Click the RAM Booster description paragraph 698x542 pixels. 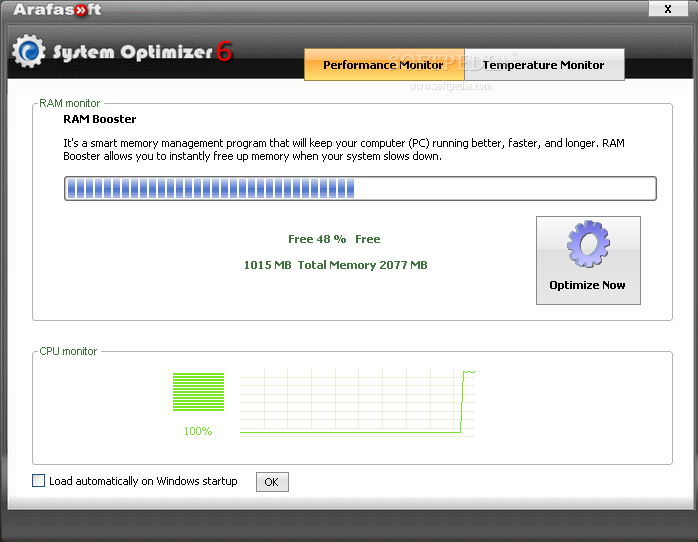click(x=344, y=150)
